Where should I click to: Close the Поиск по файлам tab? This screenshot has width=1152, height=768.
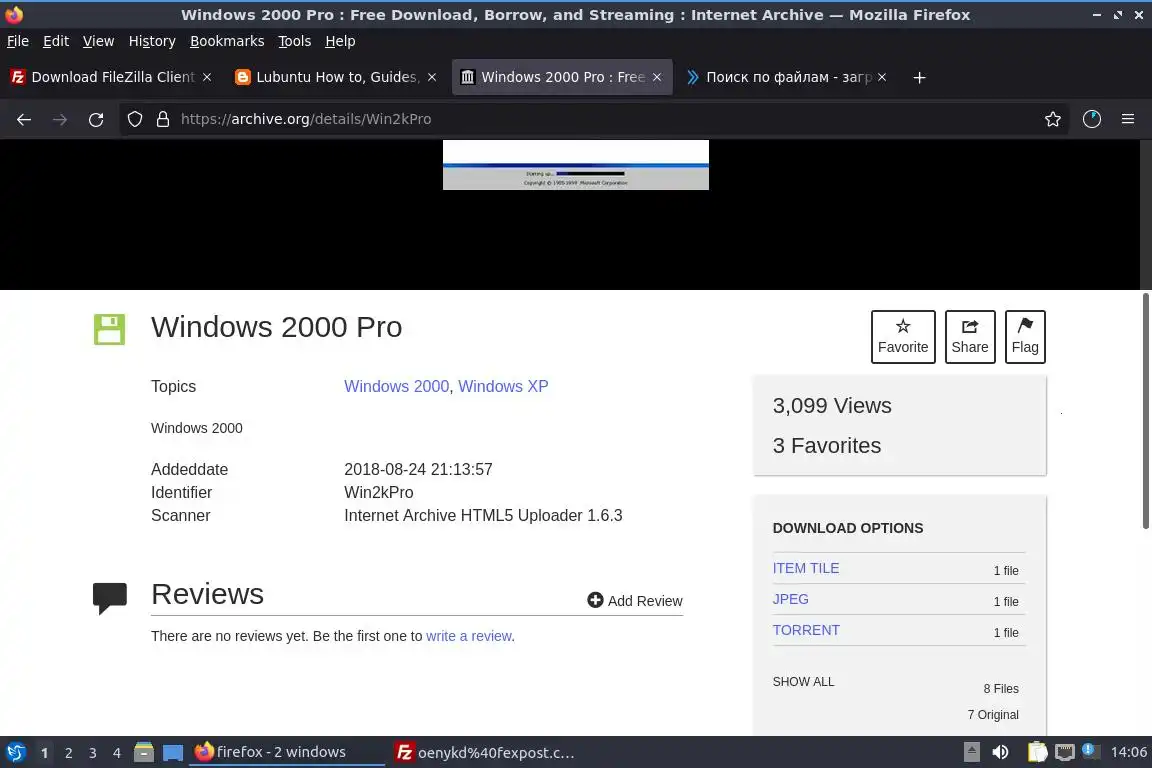(x=882, y=77)
